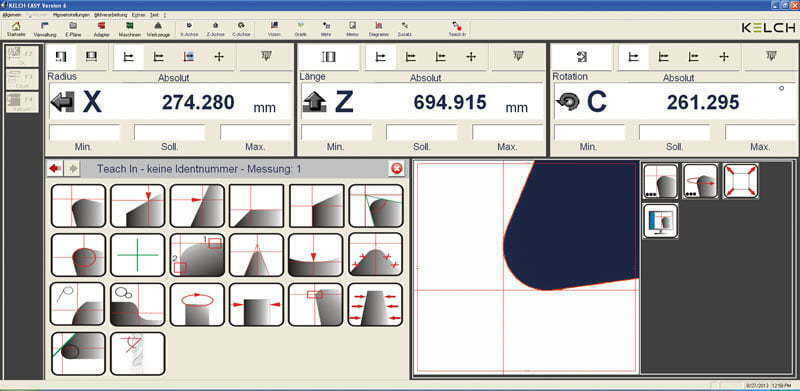
Task: Open the monitor display icon beside camera view
Action: pyautogui.click(x=661, y=221)
